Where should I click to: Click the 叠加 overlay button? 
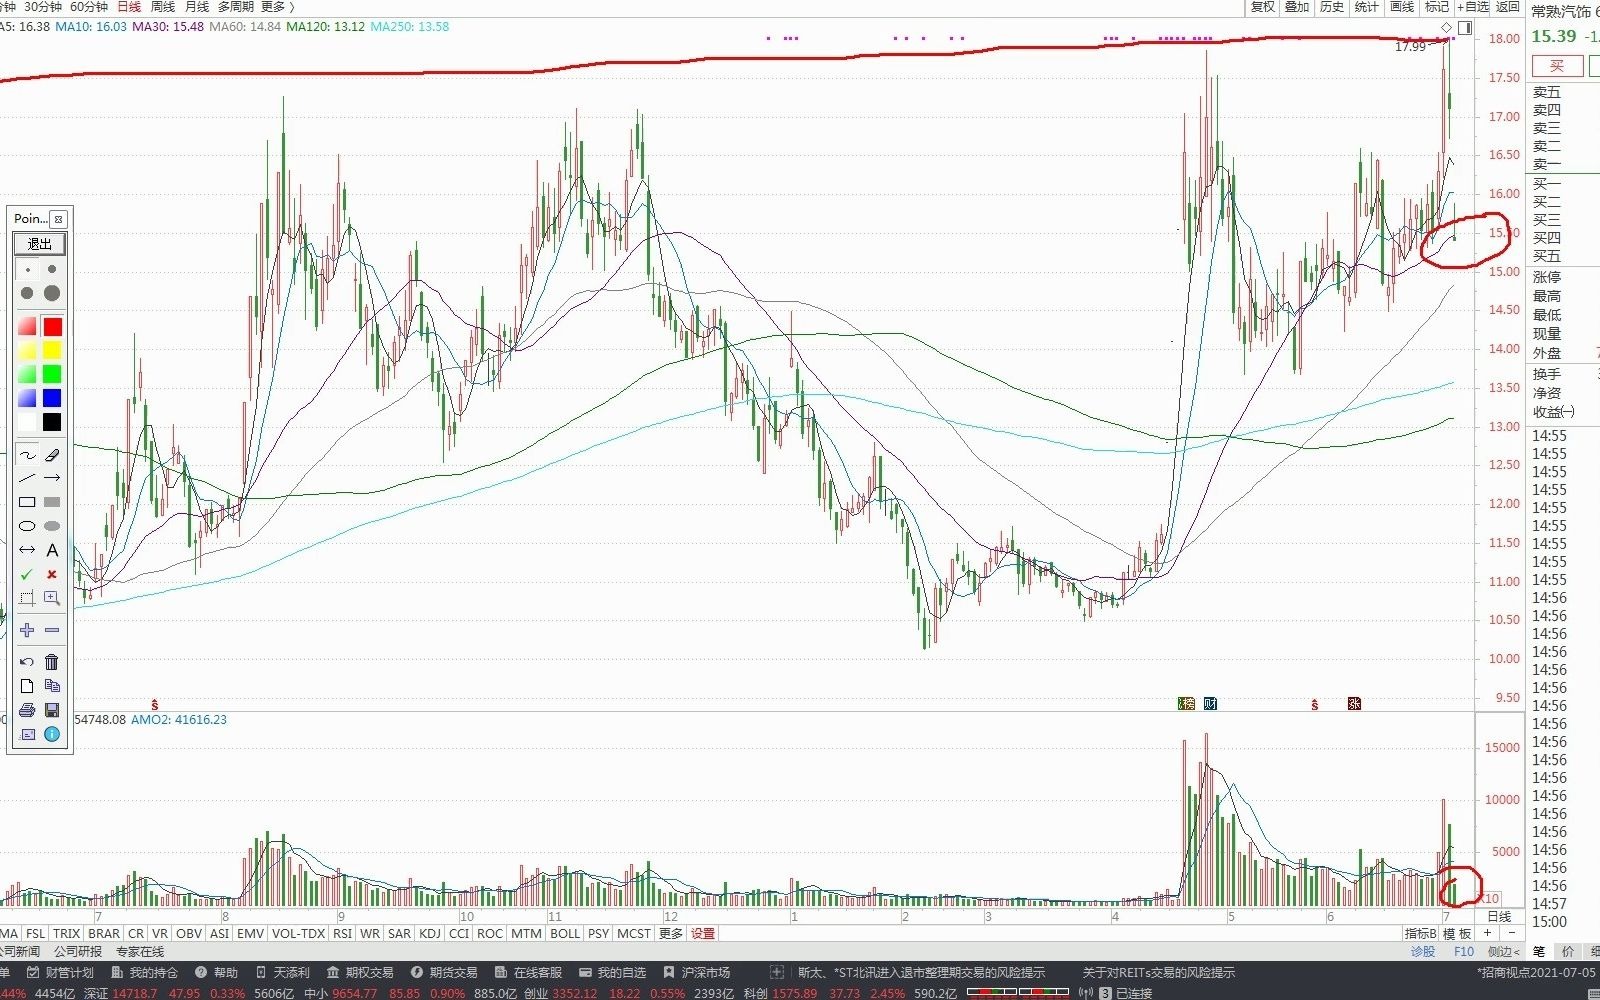(1297, 7)
